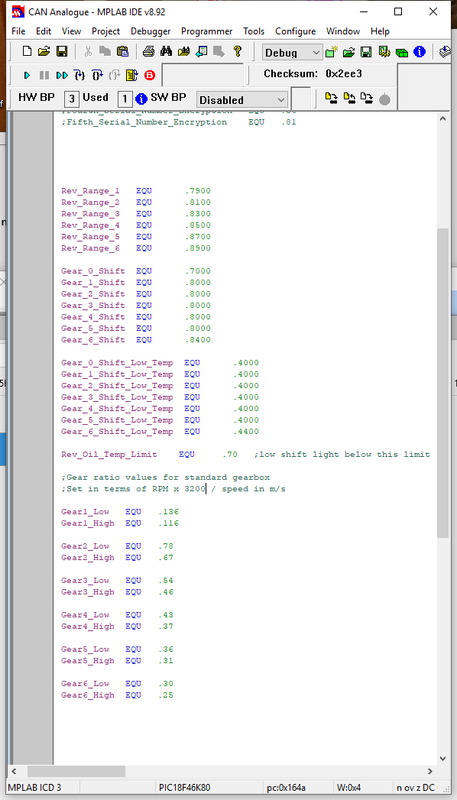
Task: Click the Checksum 0x2ee3 field
Action: click(313, 74)
